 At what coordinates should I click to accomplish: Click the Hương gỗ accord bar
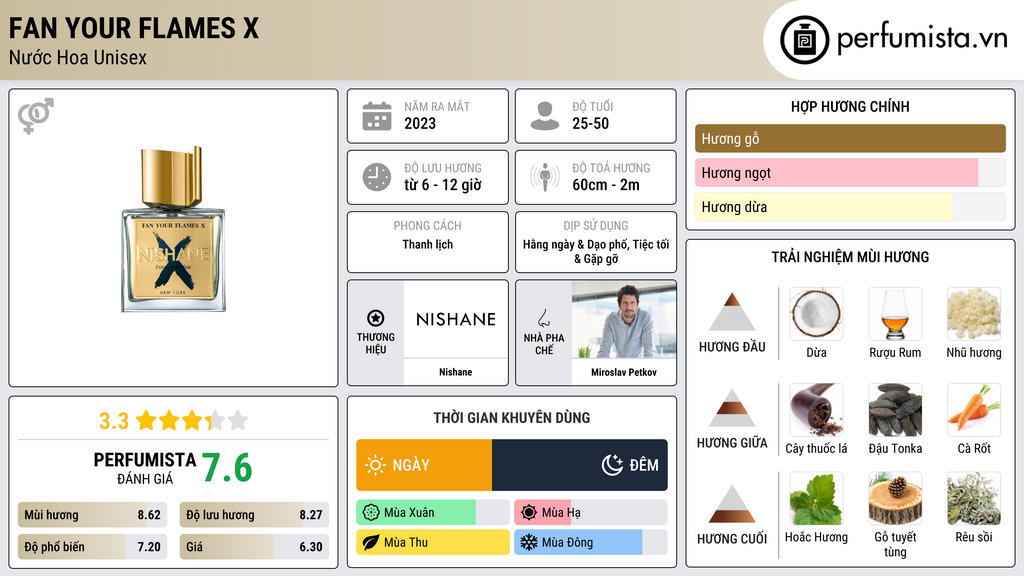click(x=850, y=139)
